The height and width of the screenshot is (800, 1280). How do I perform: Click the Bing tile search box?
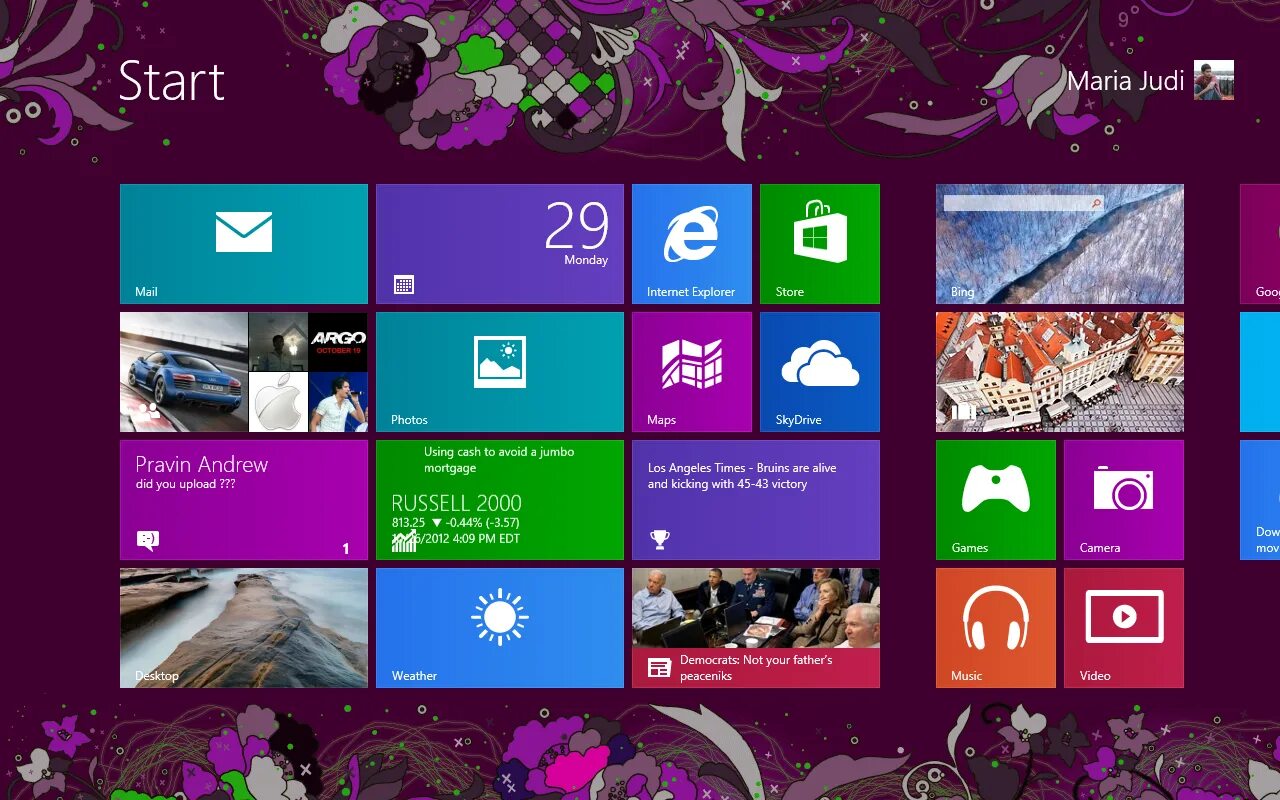(1023, 203)
